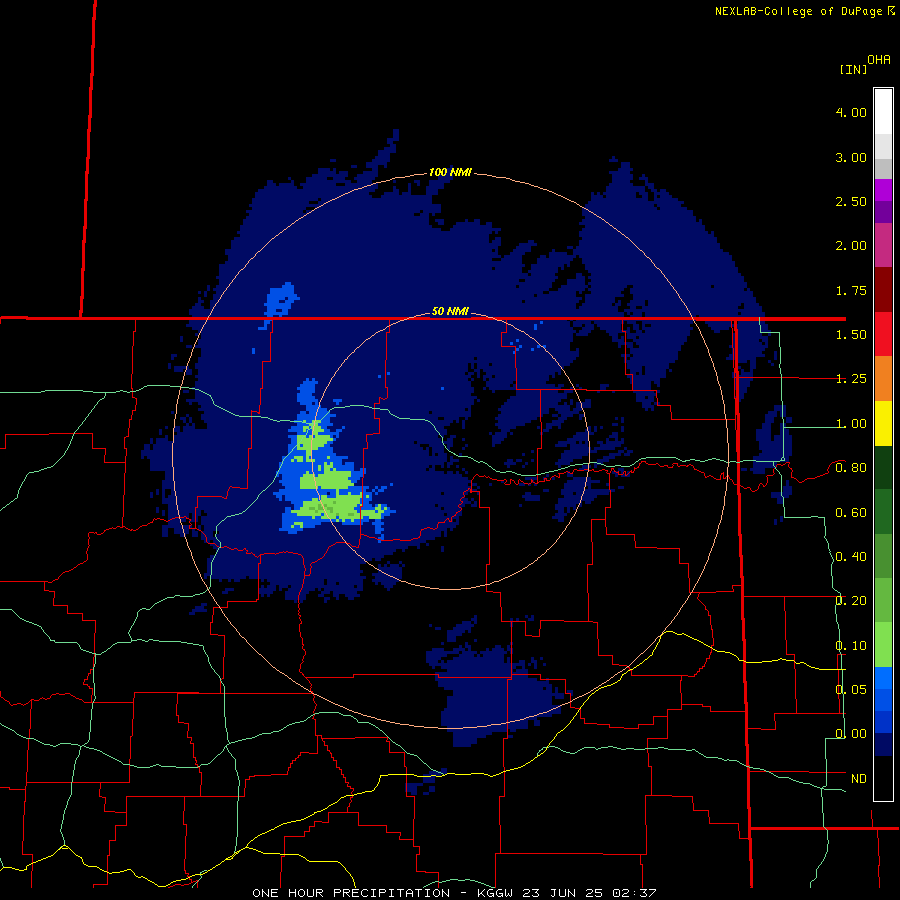The height and width of the screenshot is (900, 900).
Task: Pick the orange swatch beside 1.25
Action: [883, 379]
